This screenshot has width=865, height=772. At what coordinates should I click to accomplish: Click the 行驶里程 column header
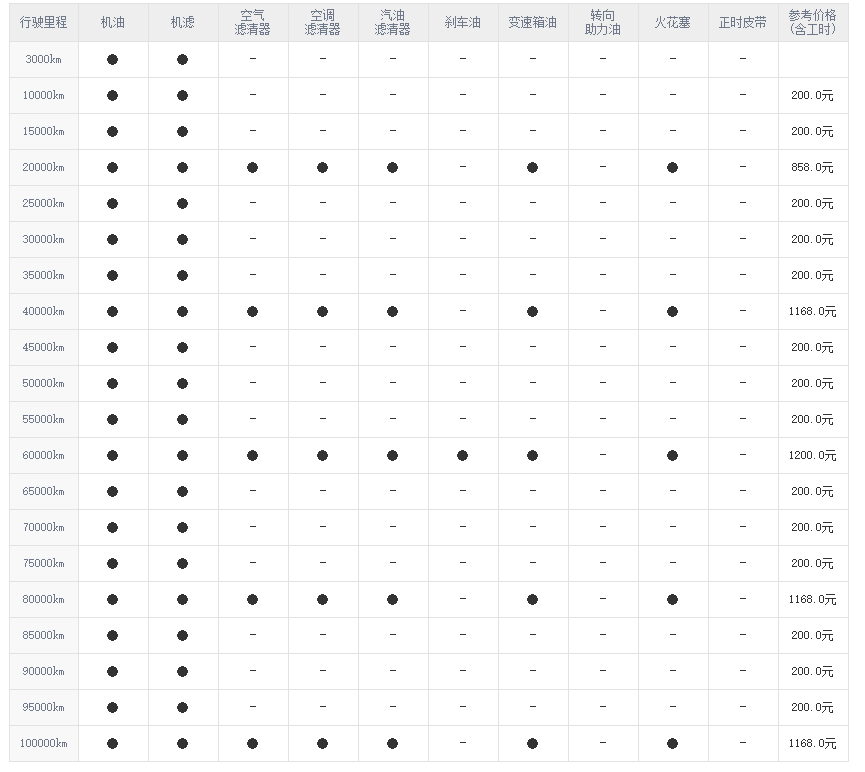click(43, 23)
